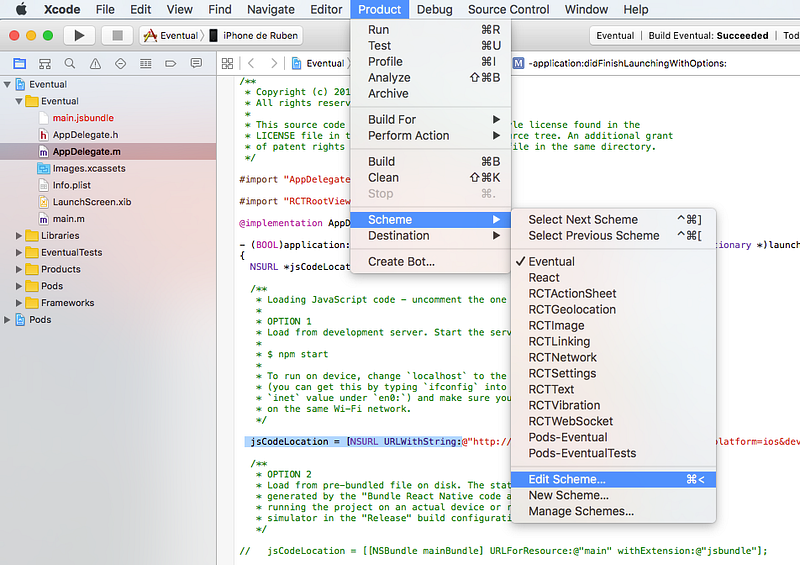This screenshot has height=565, width=800.
Task: Open the Find navigator magnifier icon
Action: (70, 63)
